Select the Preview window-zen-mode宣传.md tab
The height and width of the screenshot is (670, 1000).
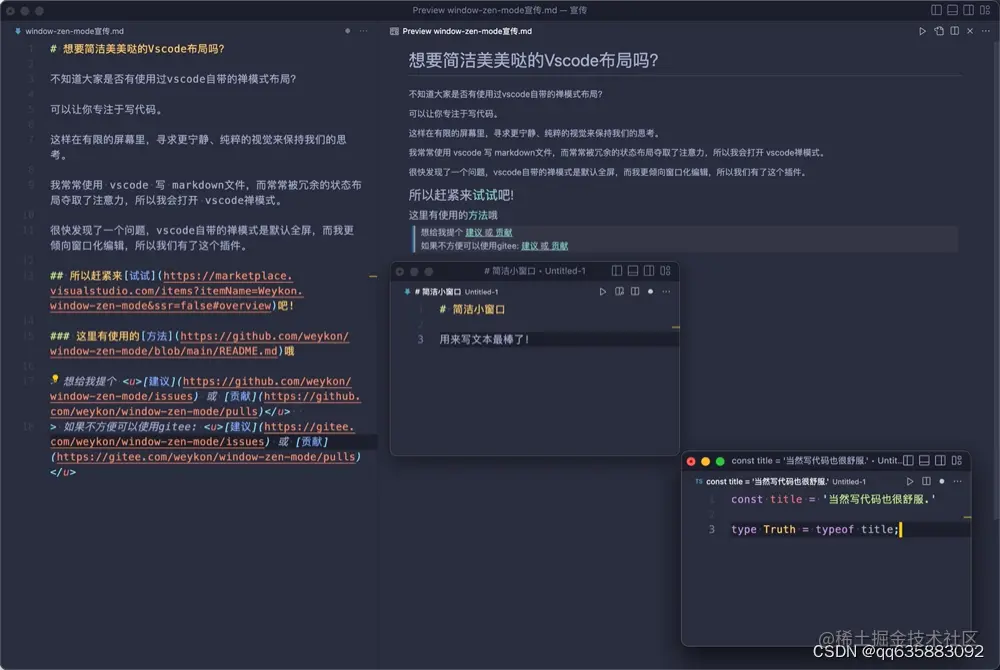[467, 31]
